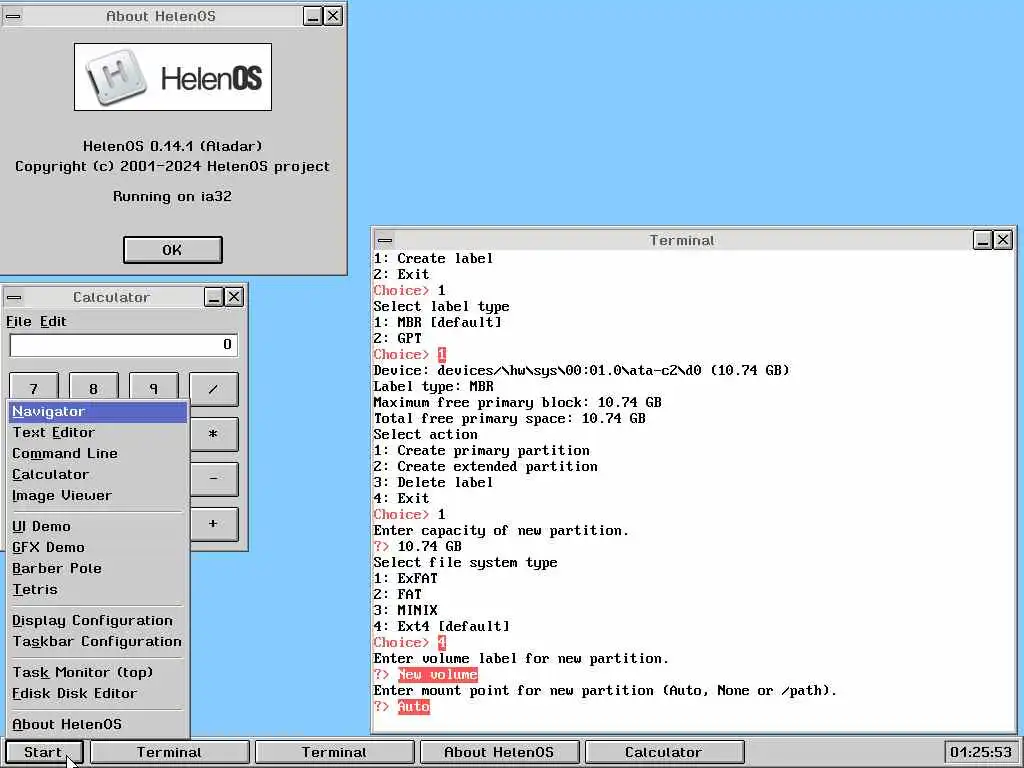Close the About HelenOS window

click(x=333, y=16)
